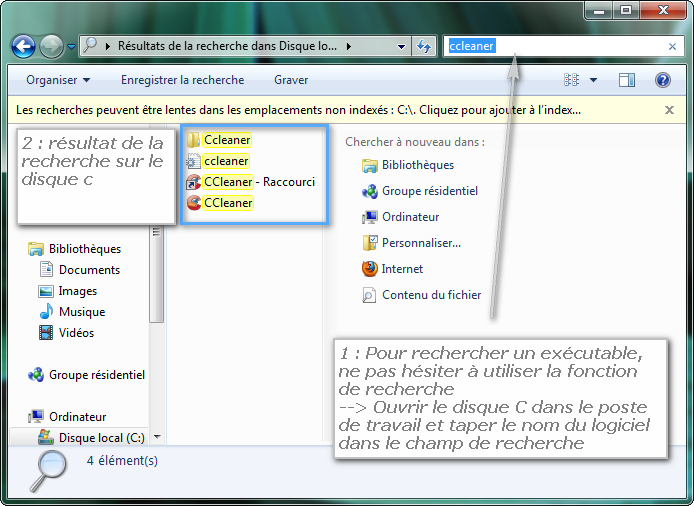
Task: Open the Organiser menu
Action: coord(58,80)
